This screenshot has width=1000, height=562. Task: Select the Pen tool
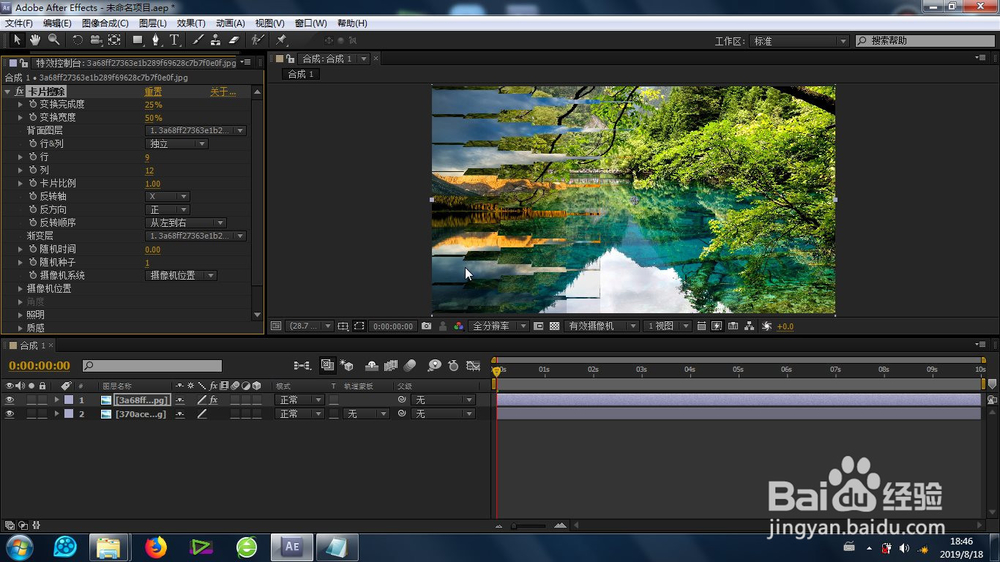(x=155, y=40)
